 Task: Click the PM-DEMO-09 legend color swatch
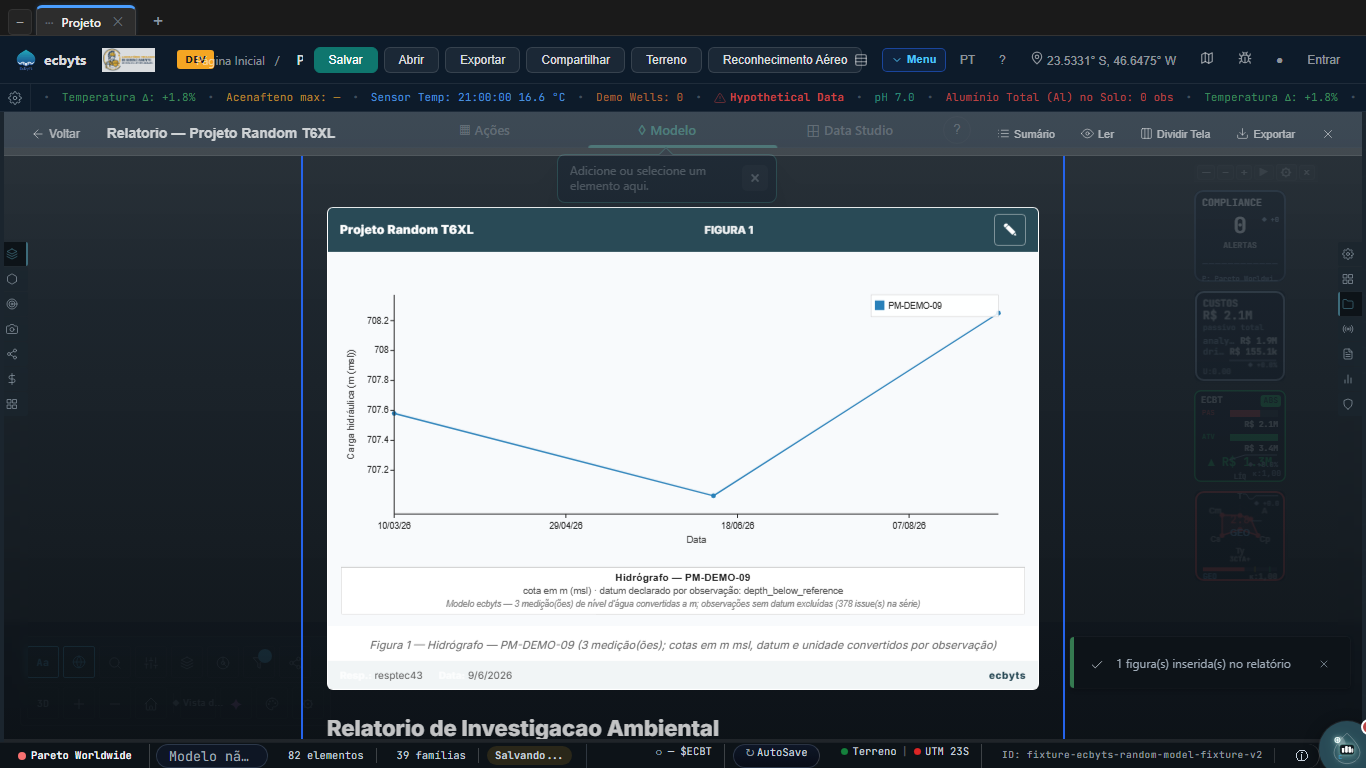click(879, 306)
